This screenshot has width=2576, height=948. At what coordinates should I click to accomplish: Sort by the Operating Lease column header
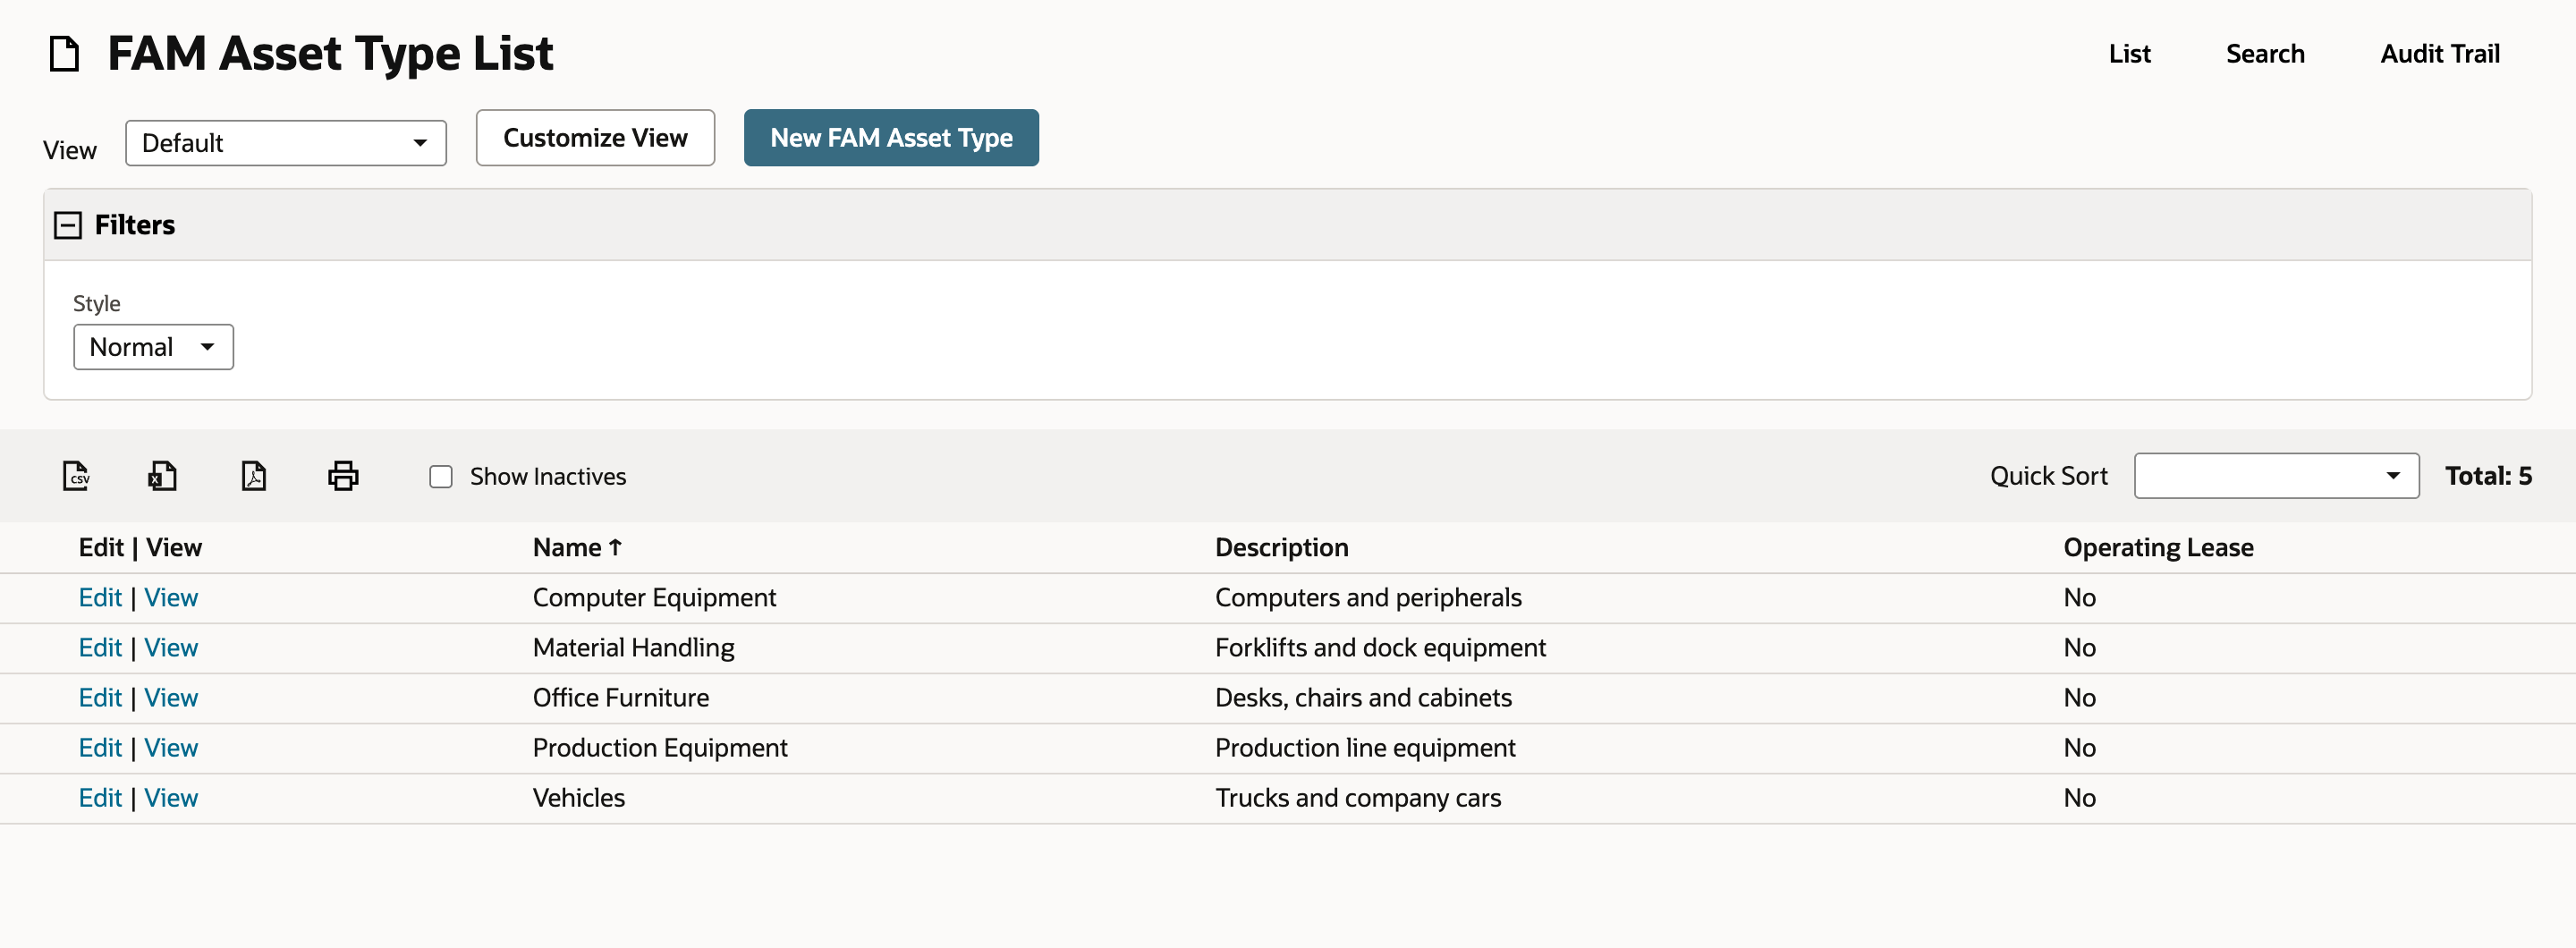2158,548
